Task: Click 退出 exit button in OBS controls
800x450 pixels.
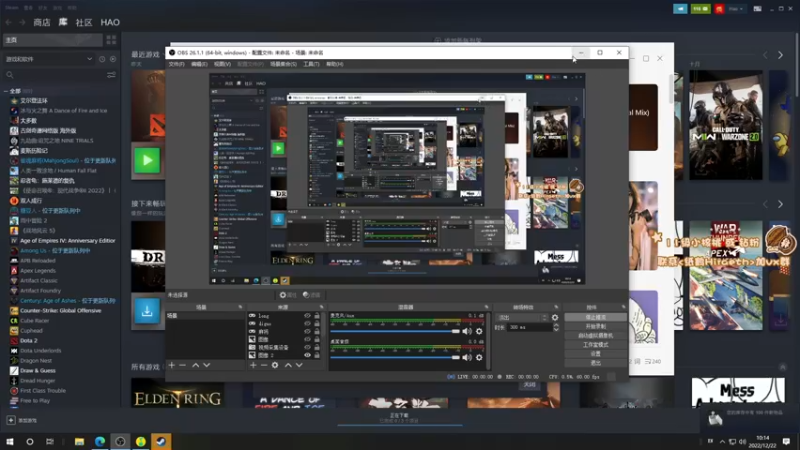Action: [595, 363]
